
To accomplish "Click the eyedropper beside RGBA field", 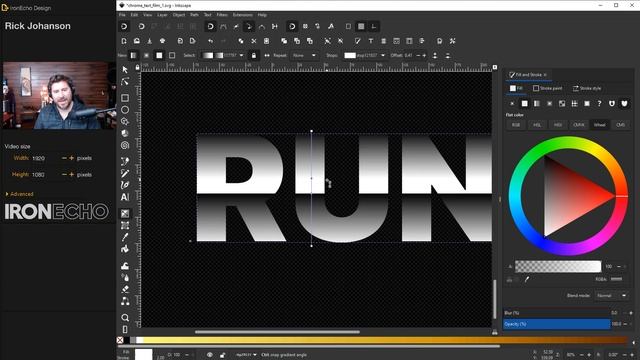I will click(527, 280).
